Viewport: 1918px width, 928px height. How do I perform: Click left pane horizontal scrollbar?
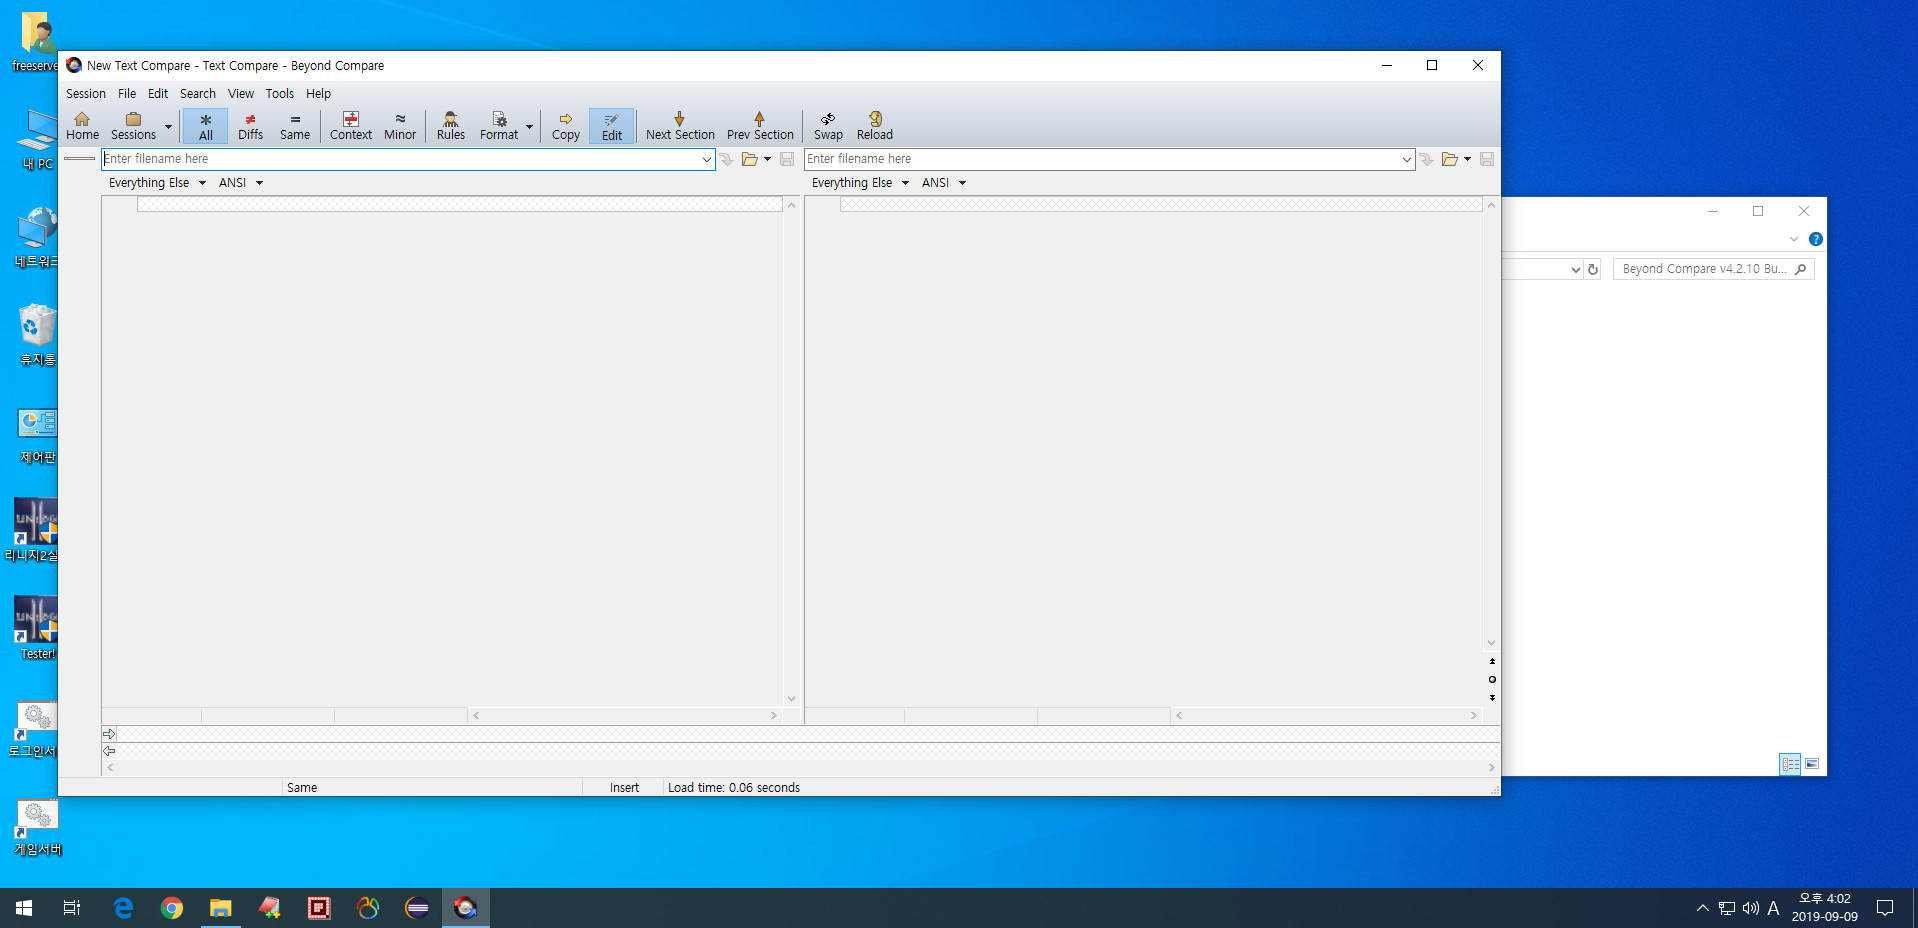(625, 716)
